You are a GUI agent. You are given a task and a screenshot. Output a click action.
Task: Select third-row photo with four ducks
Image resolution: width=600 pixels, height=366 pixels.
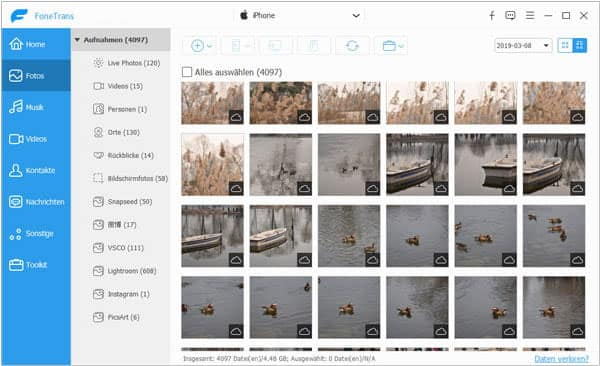(554, 236)
